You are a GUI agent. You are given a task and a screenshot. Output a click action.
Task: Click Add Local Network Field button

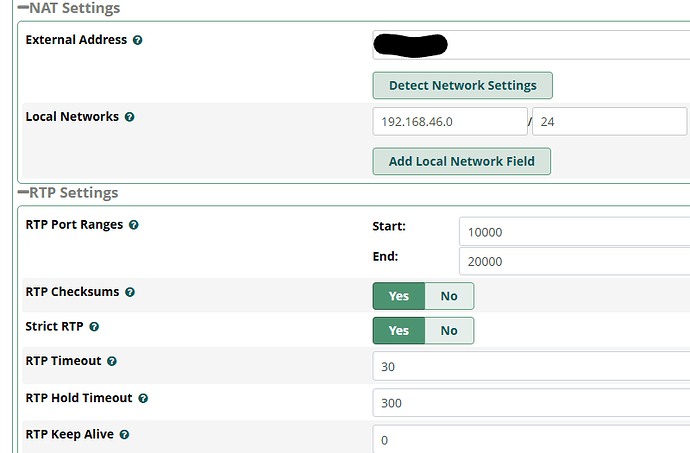461,161
